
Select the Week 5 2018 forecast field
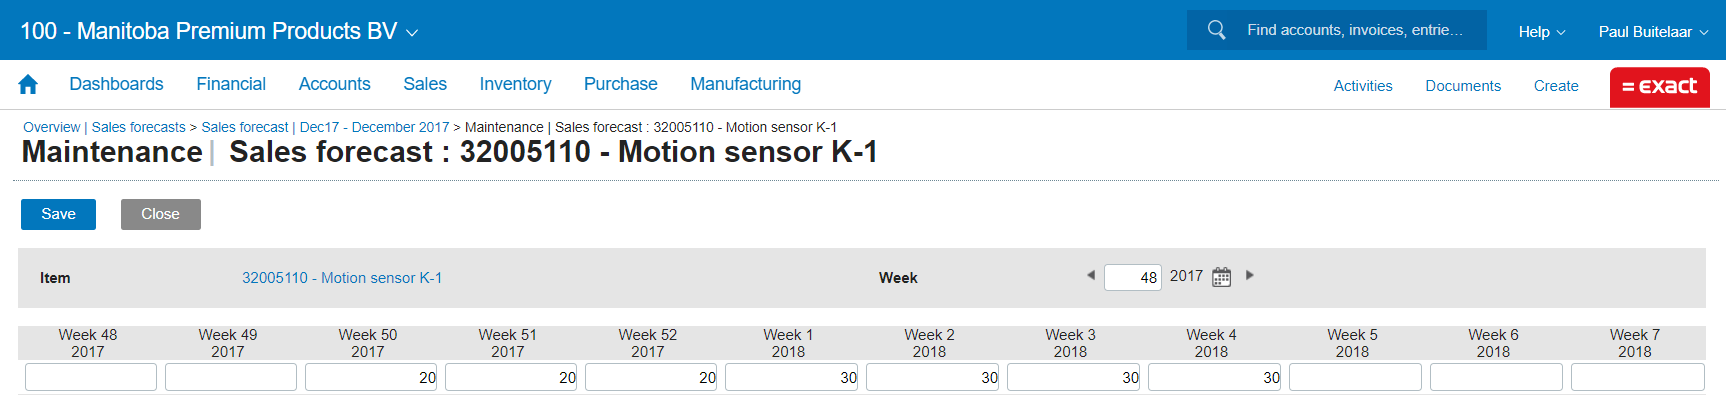coord(1354,377)
